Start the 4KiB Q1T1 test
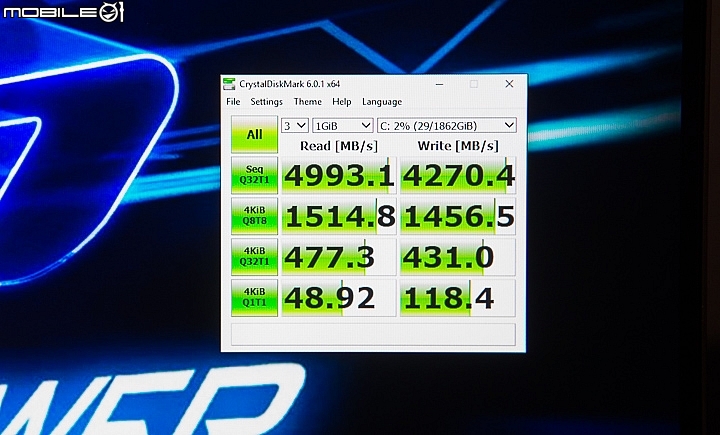Viewport: 720px width, 435px height. [254, 298]
